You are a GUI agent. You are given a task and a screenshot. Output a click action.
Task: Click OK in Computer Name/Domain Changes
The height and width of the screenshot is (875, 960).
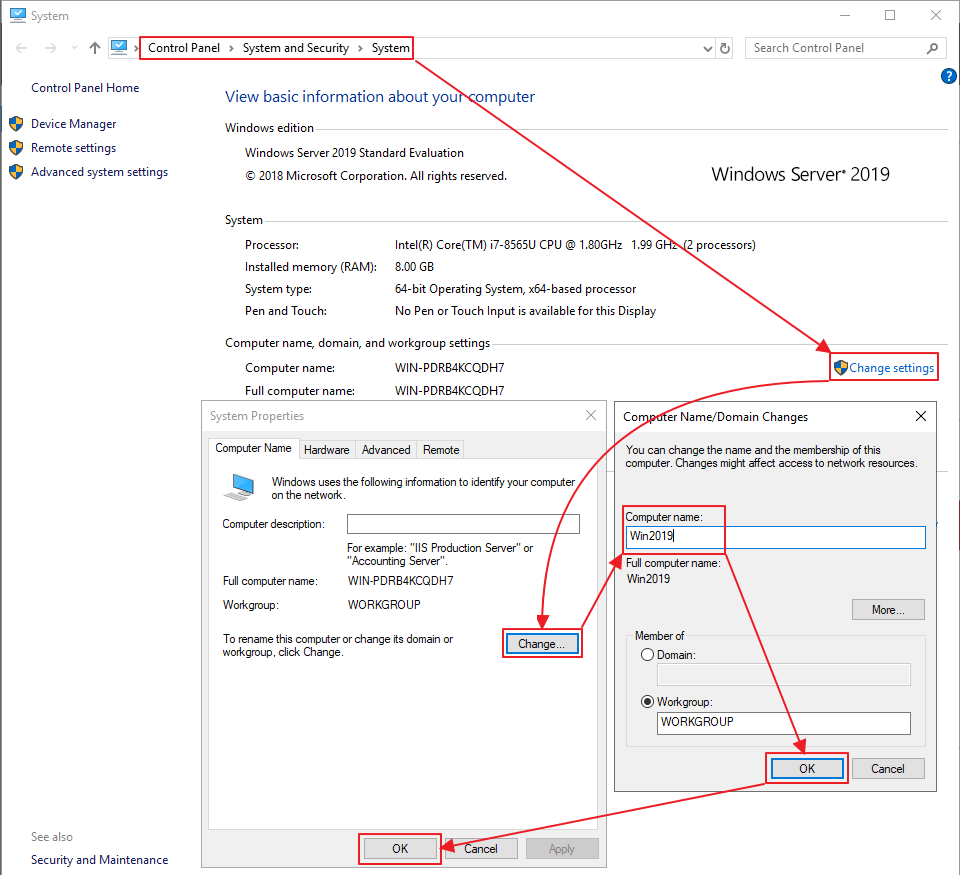click(x=807, y=768)
